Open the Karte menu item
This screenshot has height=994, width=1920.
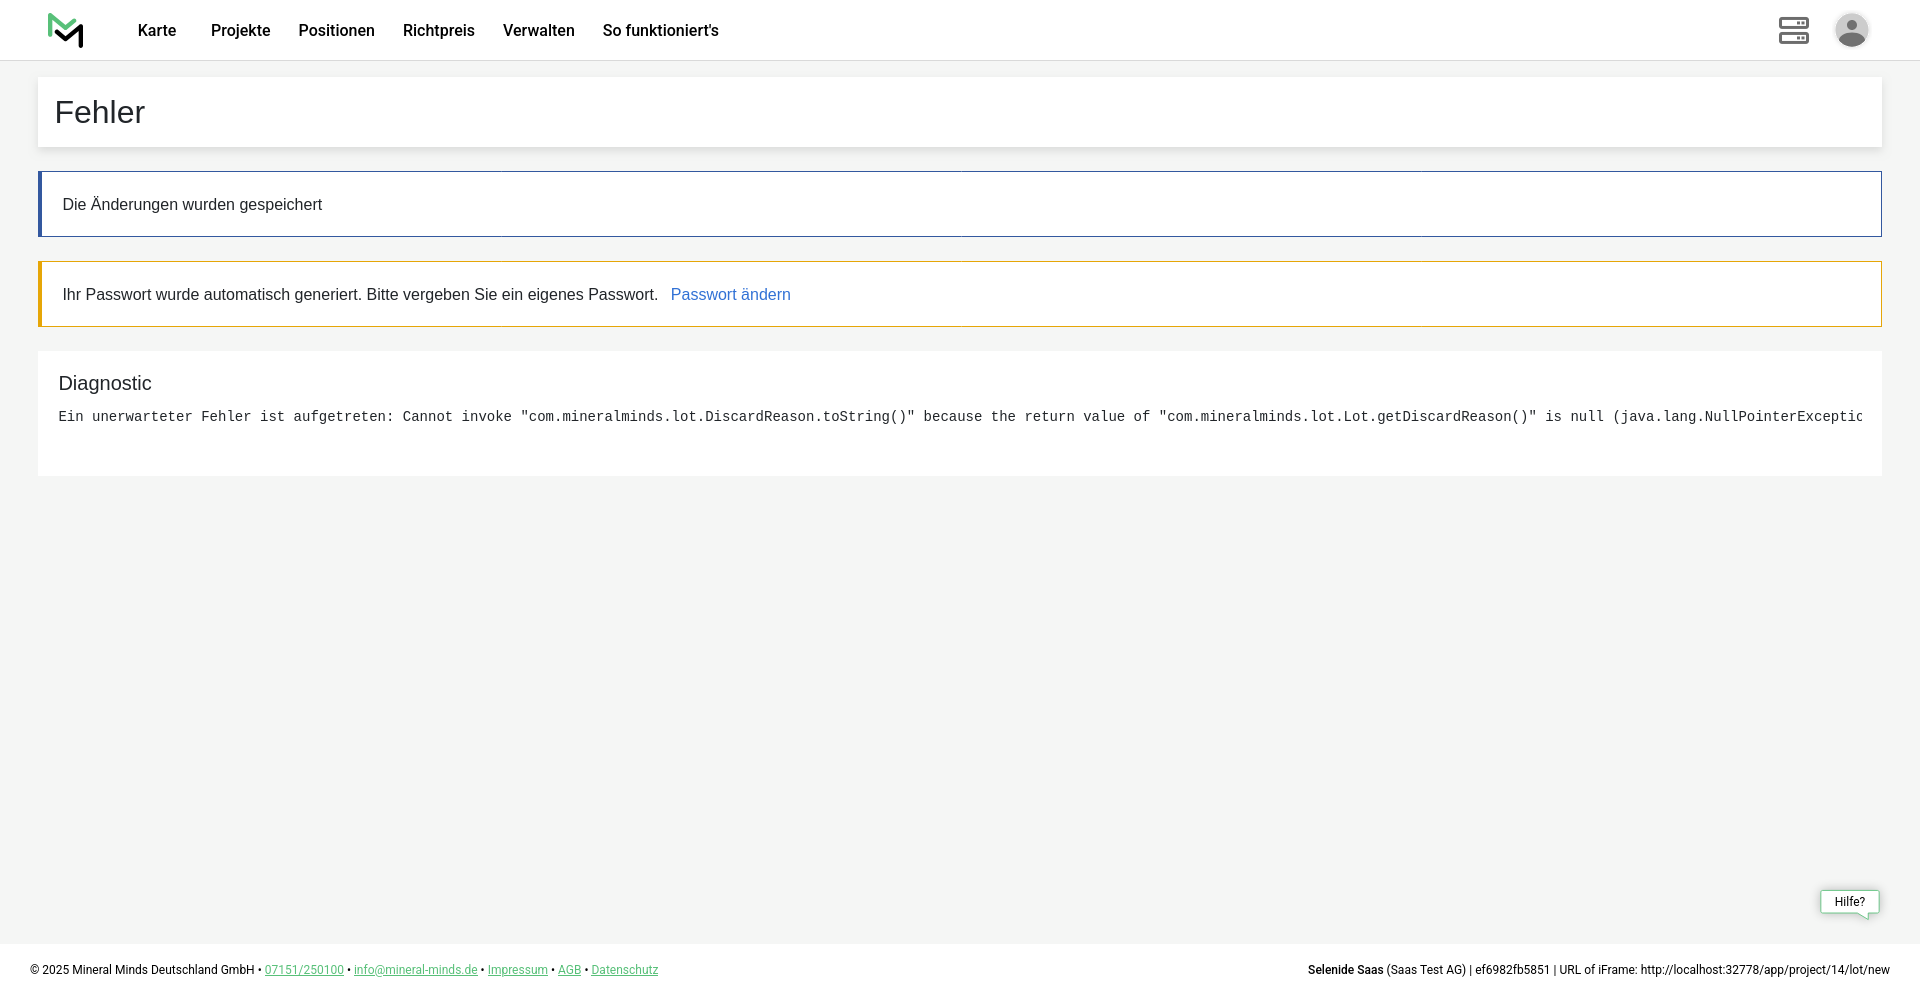click(x=157, y=31)
